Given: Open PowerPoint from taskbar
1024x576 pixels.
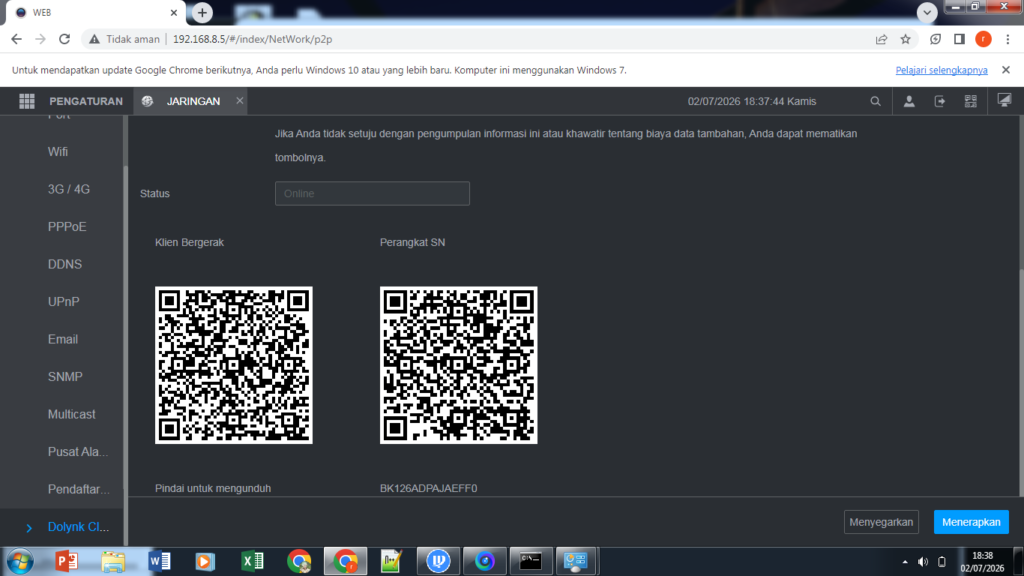Looking at the screenshot, I should click(67, 561).
